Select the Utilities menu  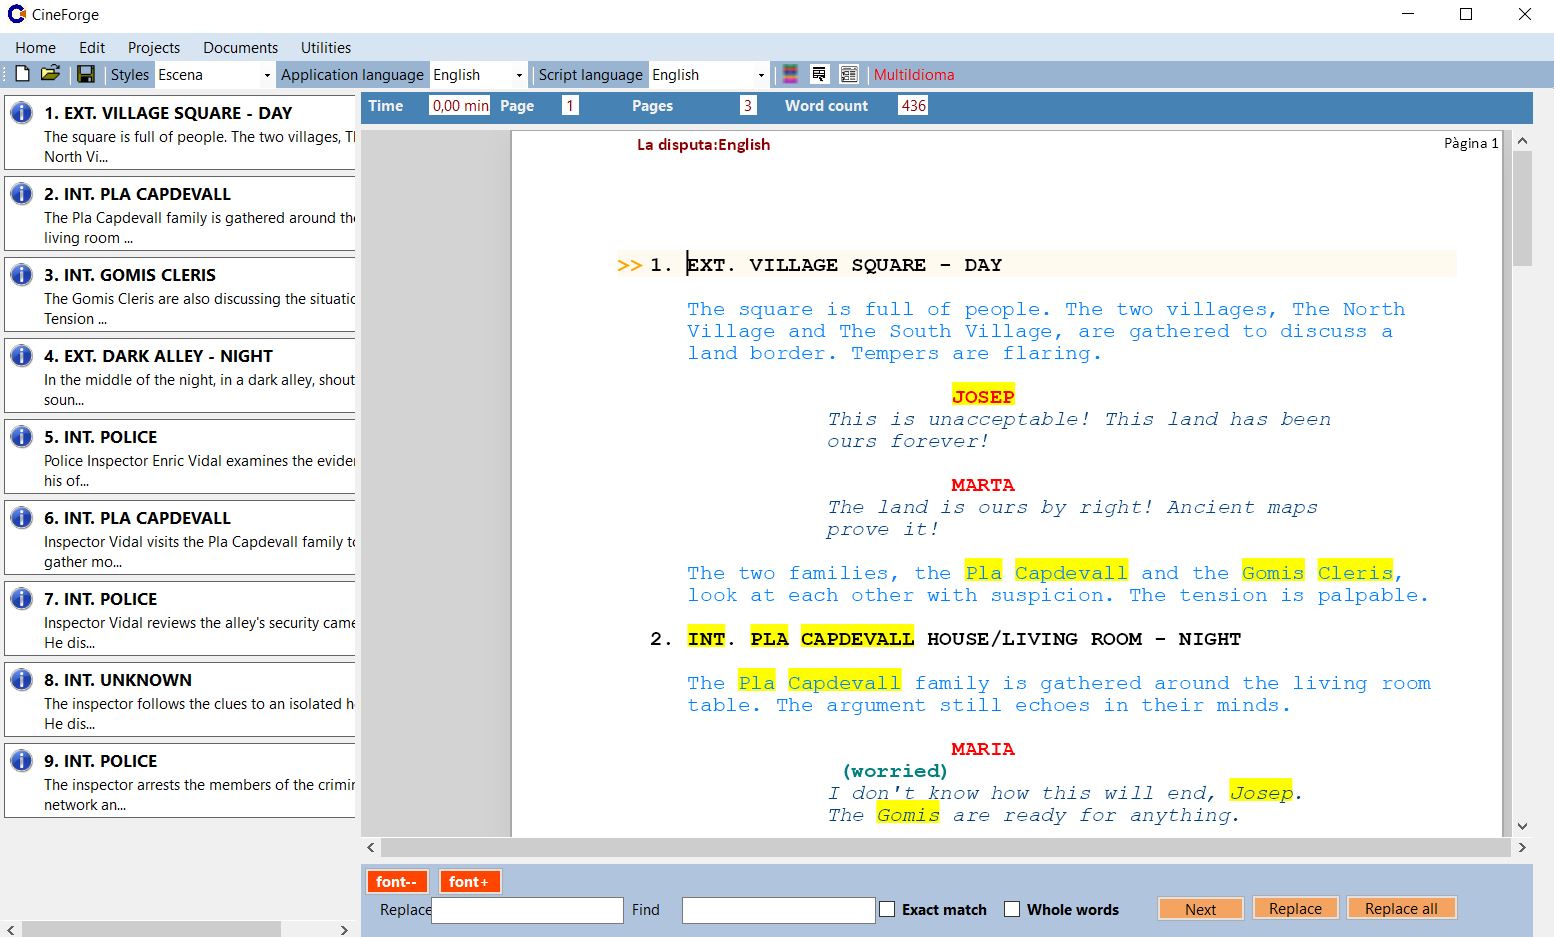[325, 47]
